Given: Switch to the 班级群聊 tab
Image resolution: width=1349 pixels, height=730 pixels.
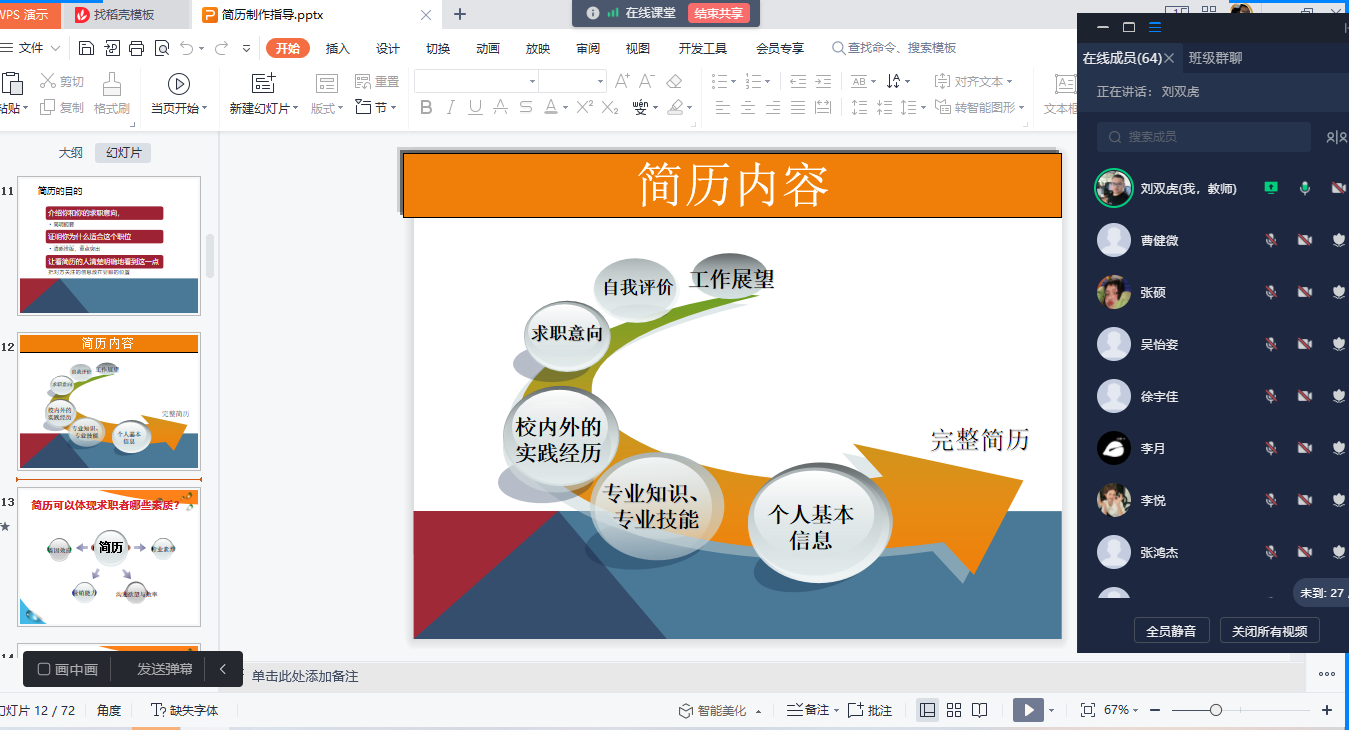Looking at the screenshot, I should click(x=1215, y=58).
